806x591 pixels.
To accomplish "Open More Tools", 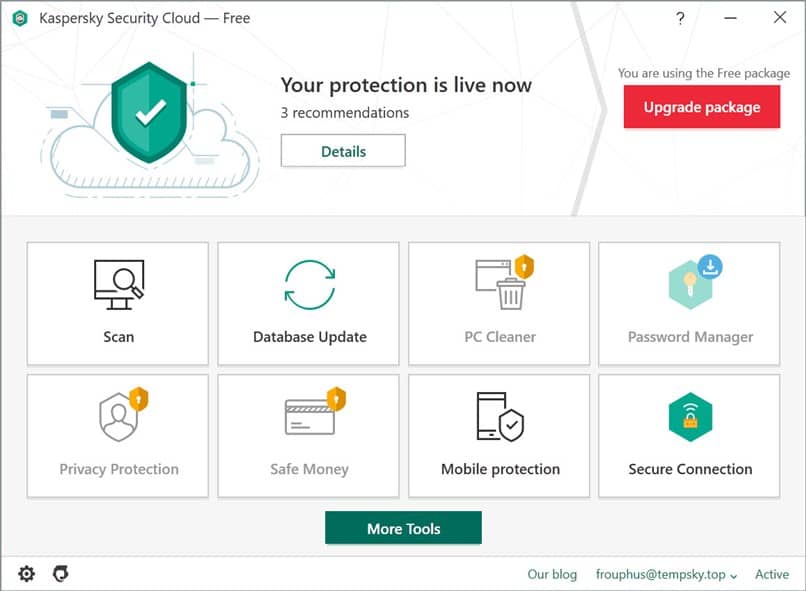I will point(404,528).
